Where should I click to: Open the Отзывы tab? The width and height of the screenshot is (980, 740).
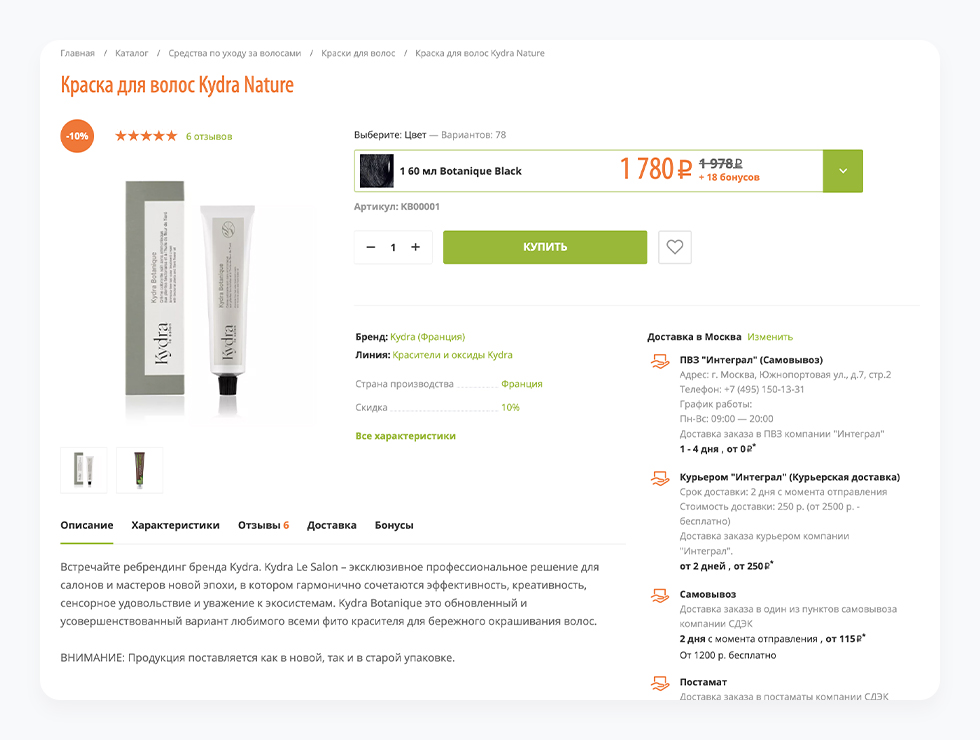coord(263,525)
